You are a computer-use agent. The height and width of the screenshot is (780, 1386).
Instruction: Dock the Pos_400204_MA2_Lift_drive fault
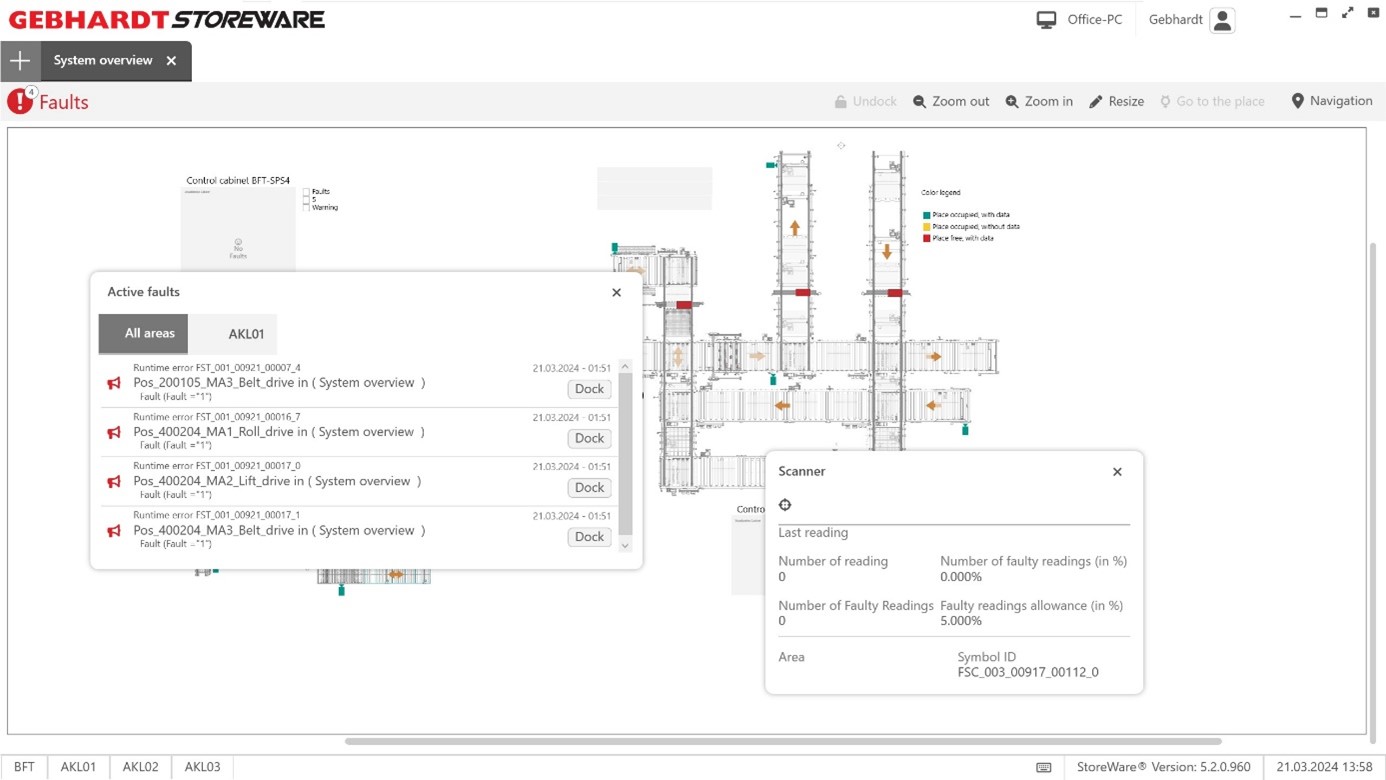pos(589,487)
